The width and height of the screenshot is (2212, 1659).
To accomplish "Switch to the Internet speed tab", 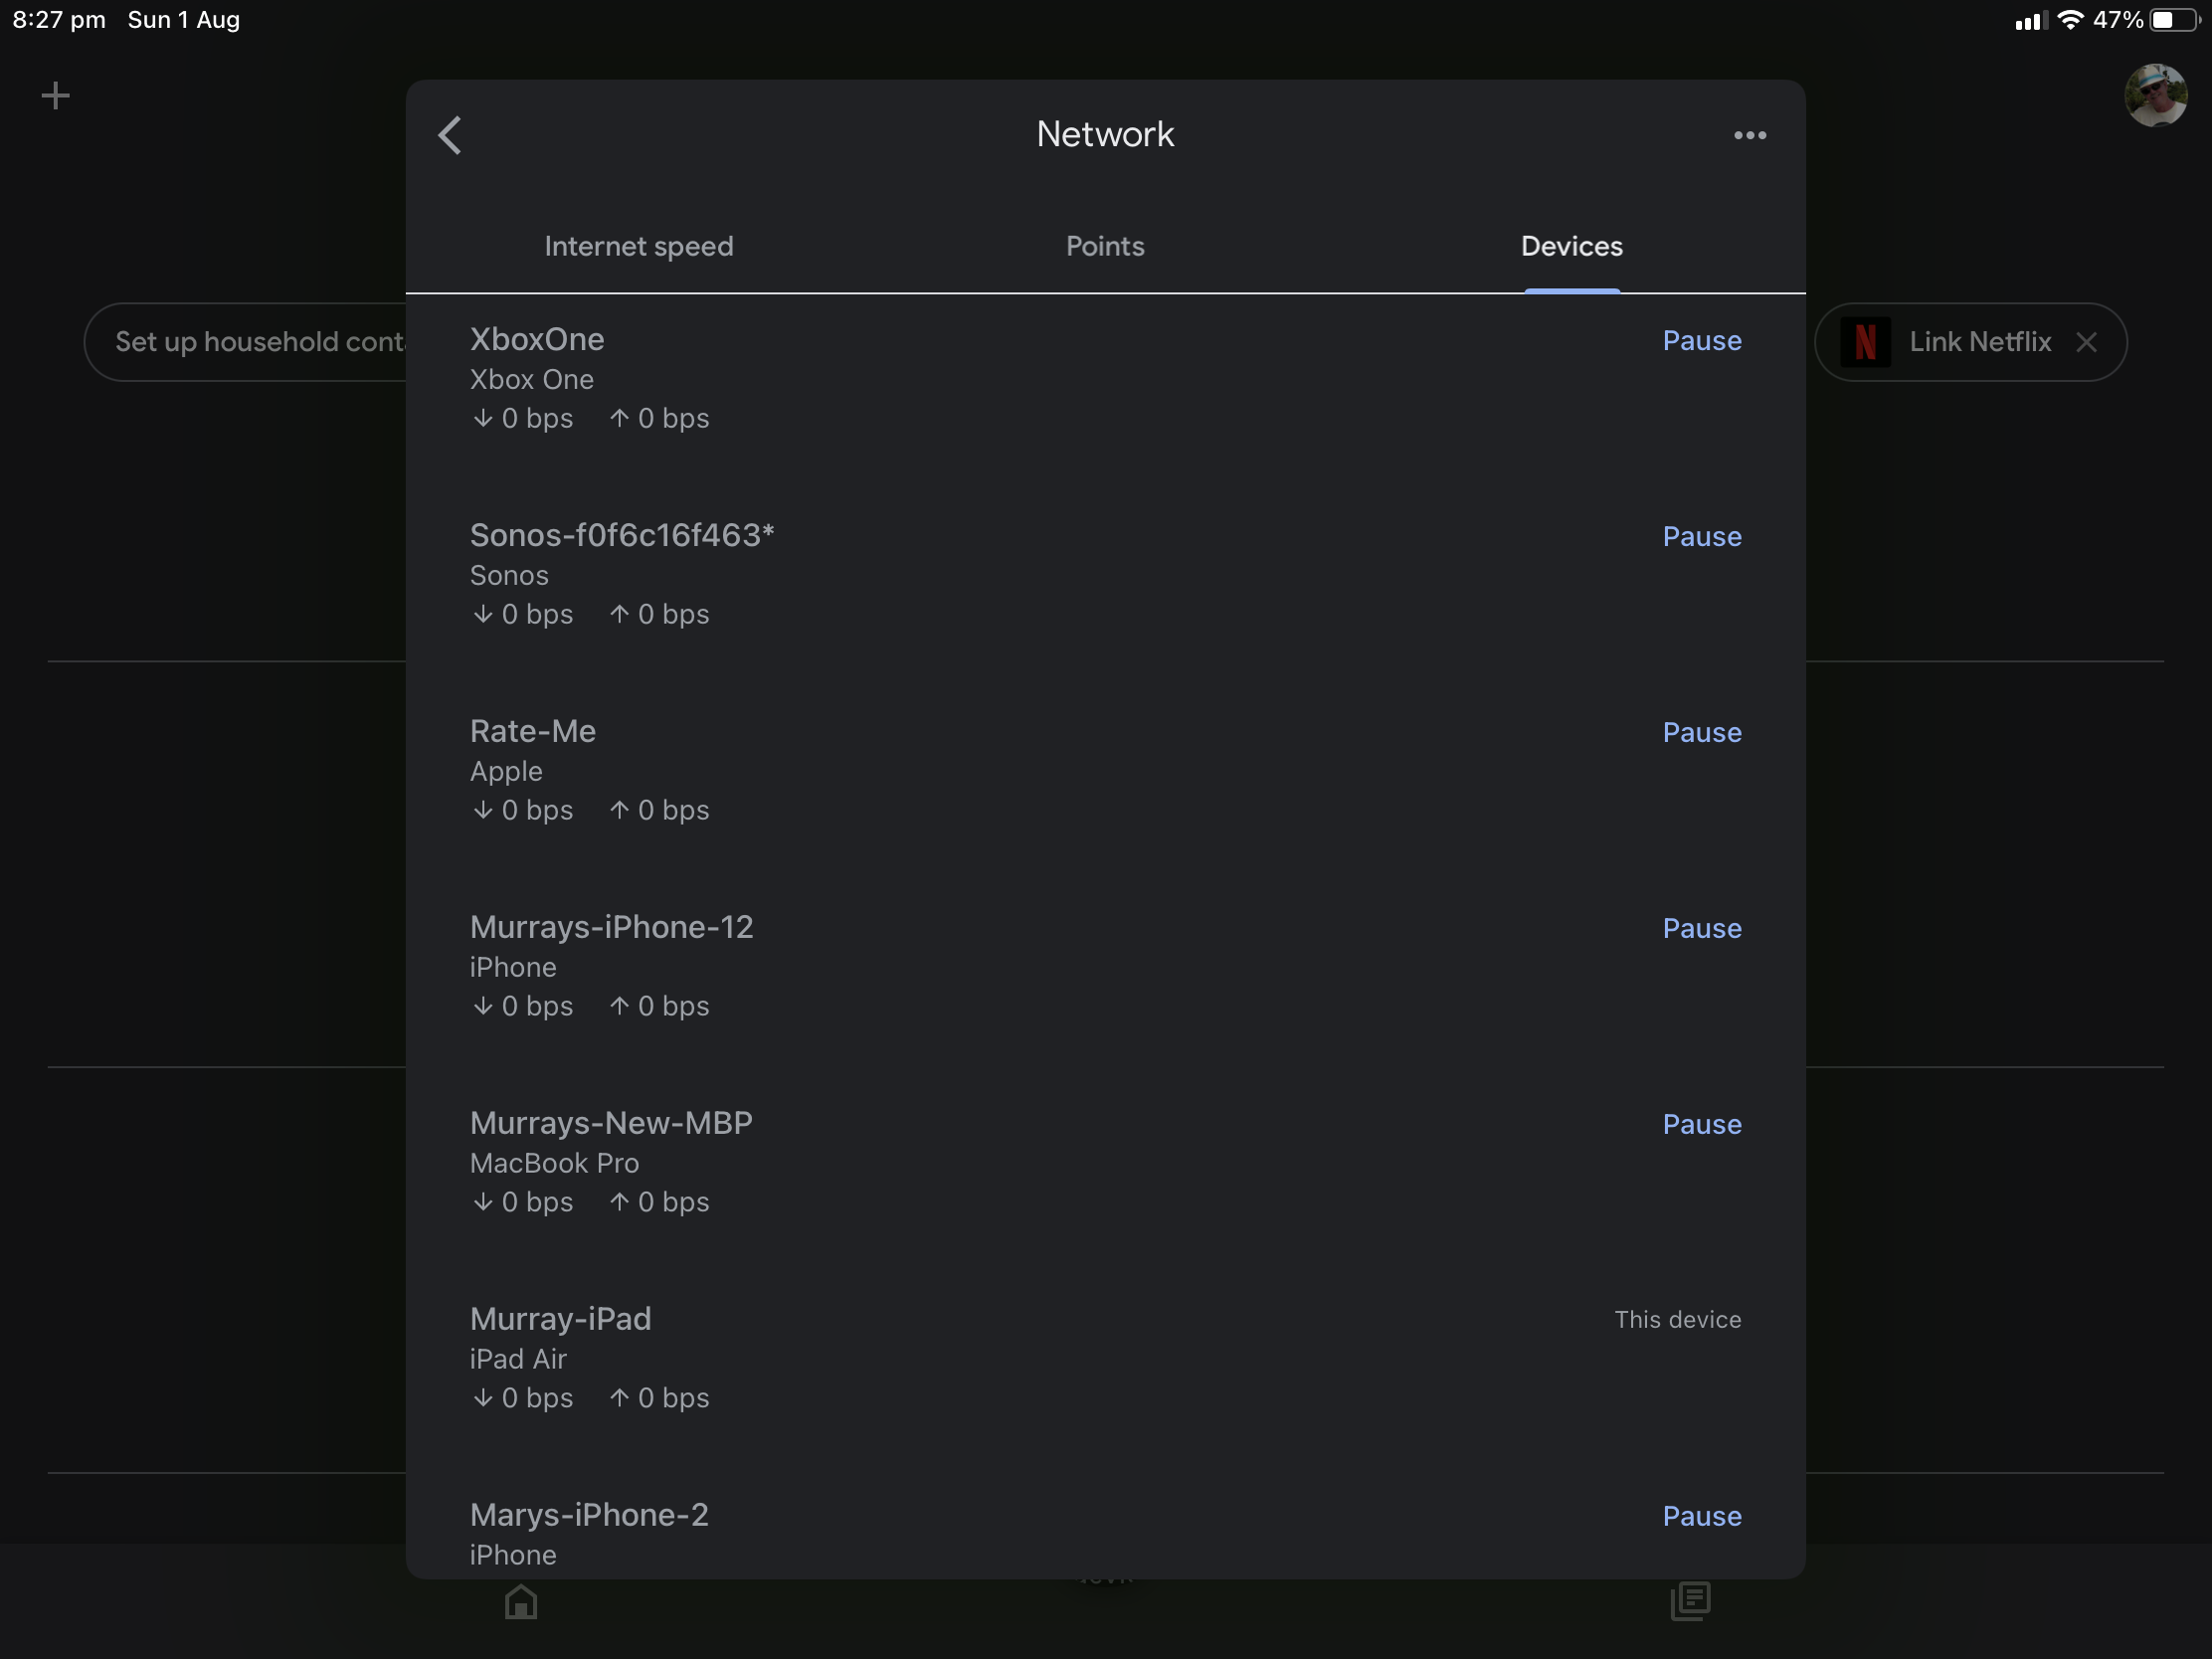I will coord(639,246).
